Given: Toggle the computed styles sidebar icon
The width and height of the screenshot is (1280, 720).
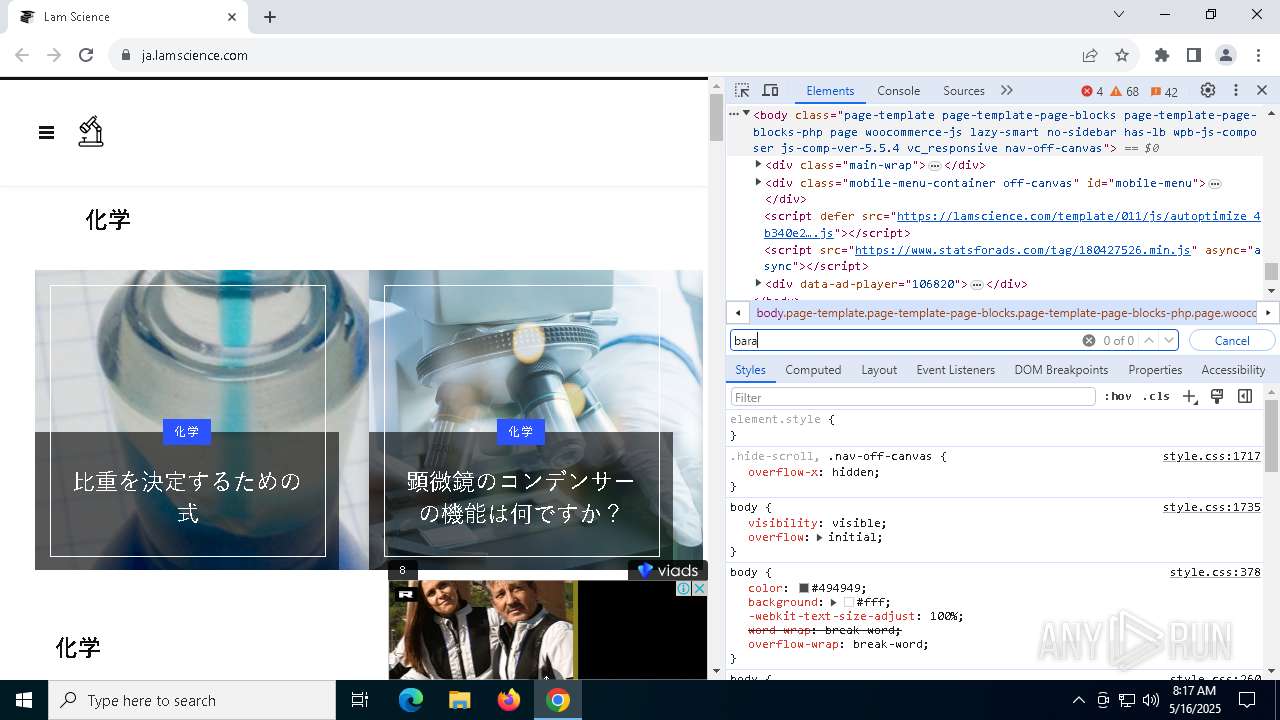Looking at the screenshot, I should pos(1245,397).
